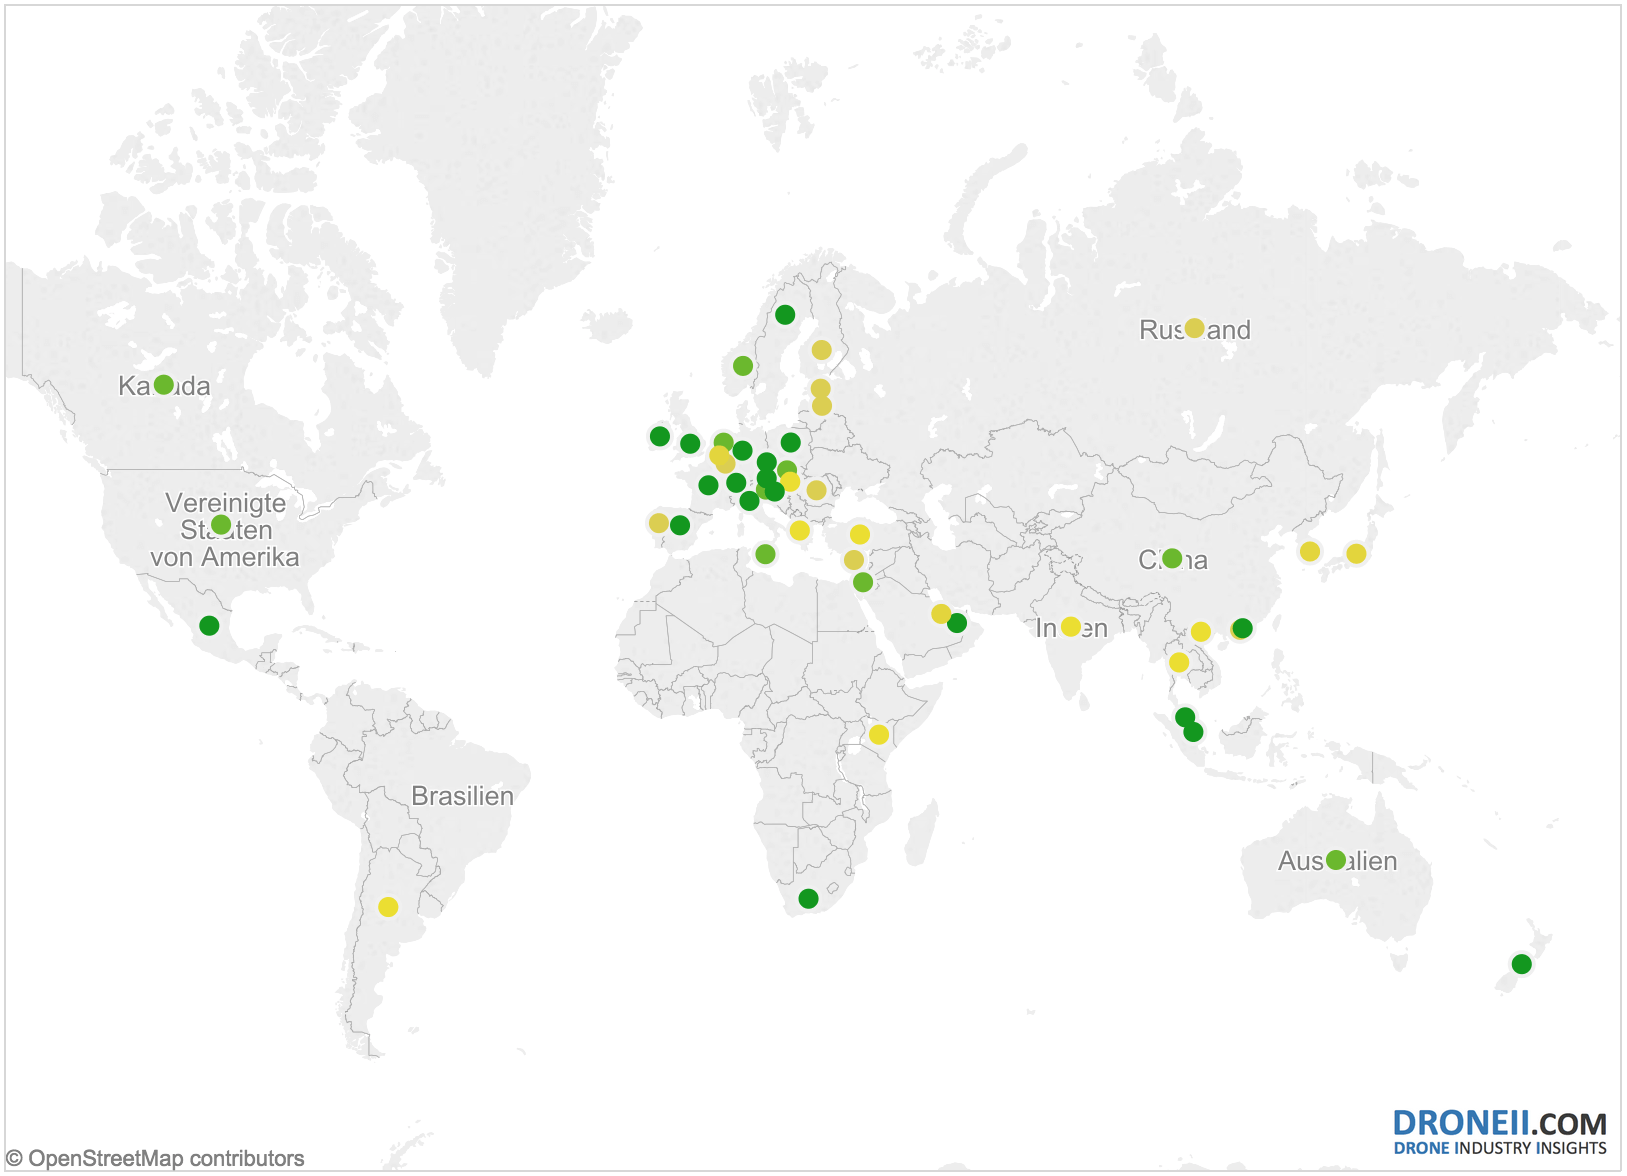Select the green marker on Spain
This screenshot has height=1176, width=1627.
(x=680, y=523)
